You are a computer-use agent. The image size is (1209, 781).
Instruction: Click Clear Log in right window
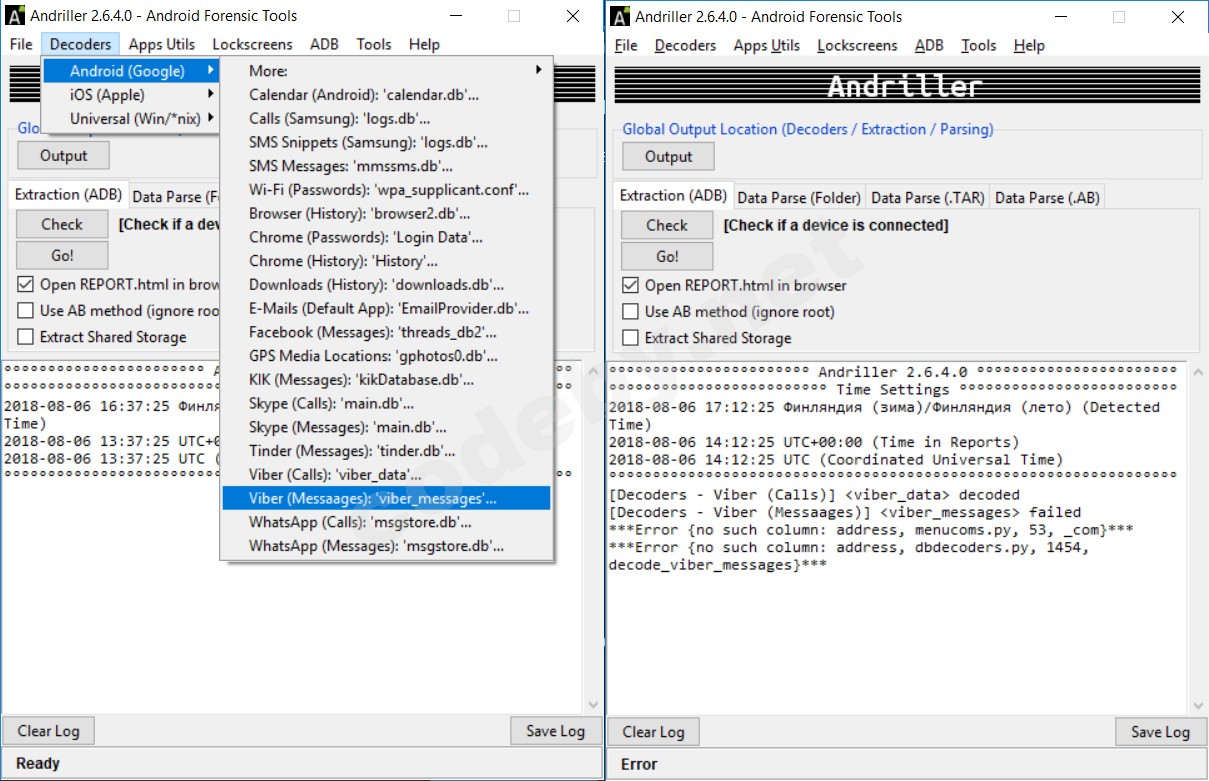click(x=654, y=732)
